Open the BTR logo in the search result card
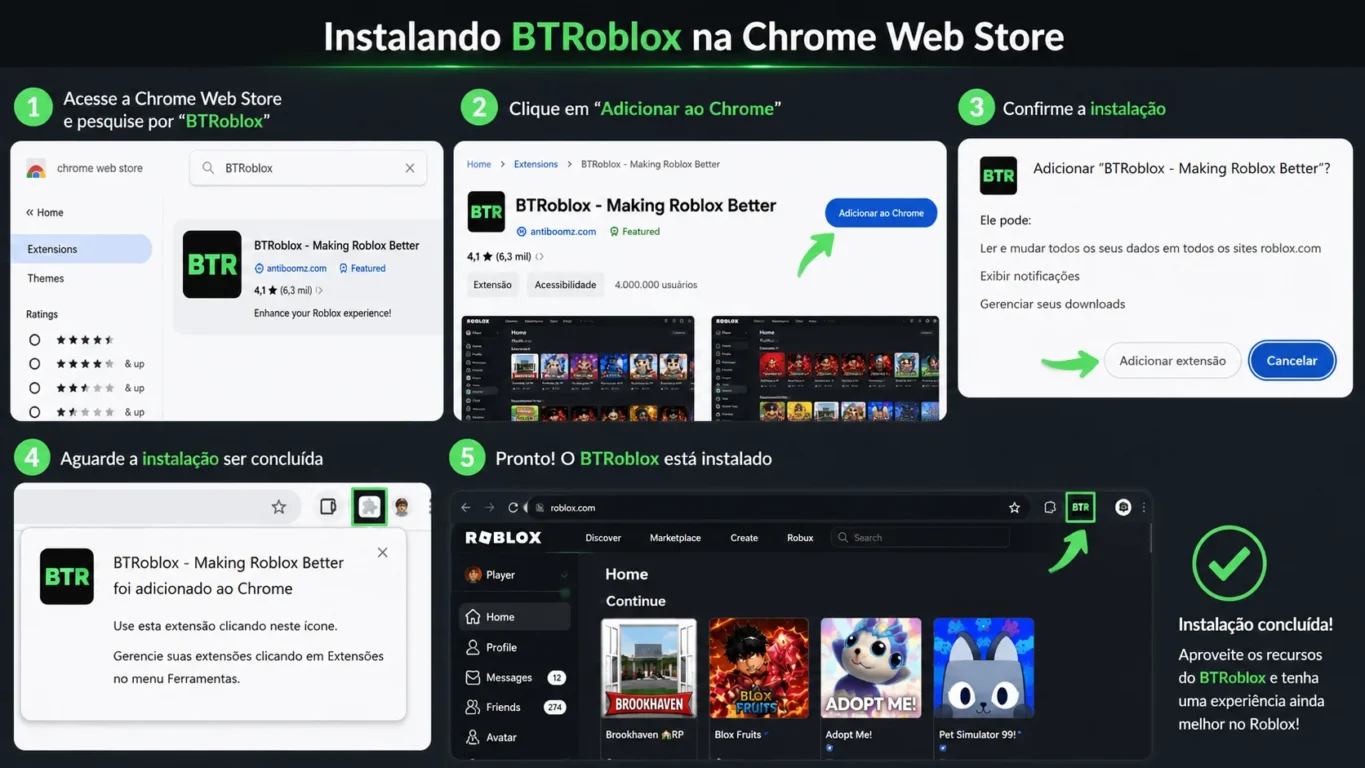1365x768 pixels. click(212, 264)
